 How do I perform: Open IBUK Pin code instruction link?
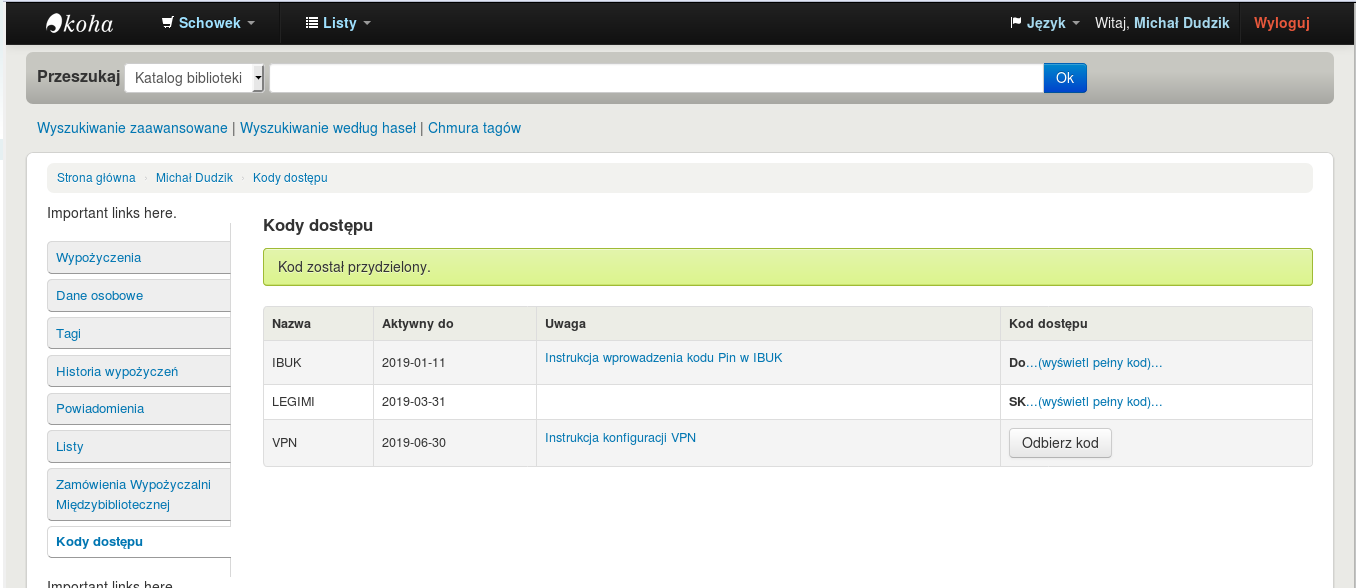click(663, 357)
